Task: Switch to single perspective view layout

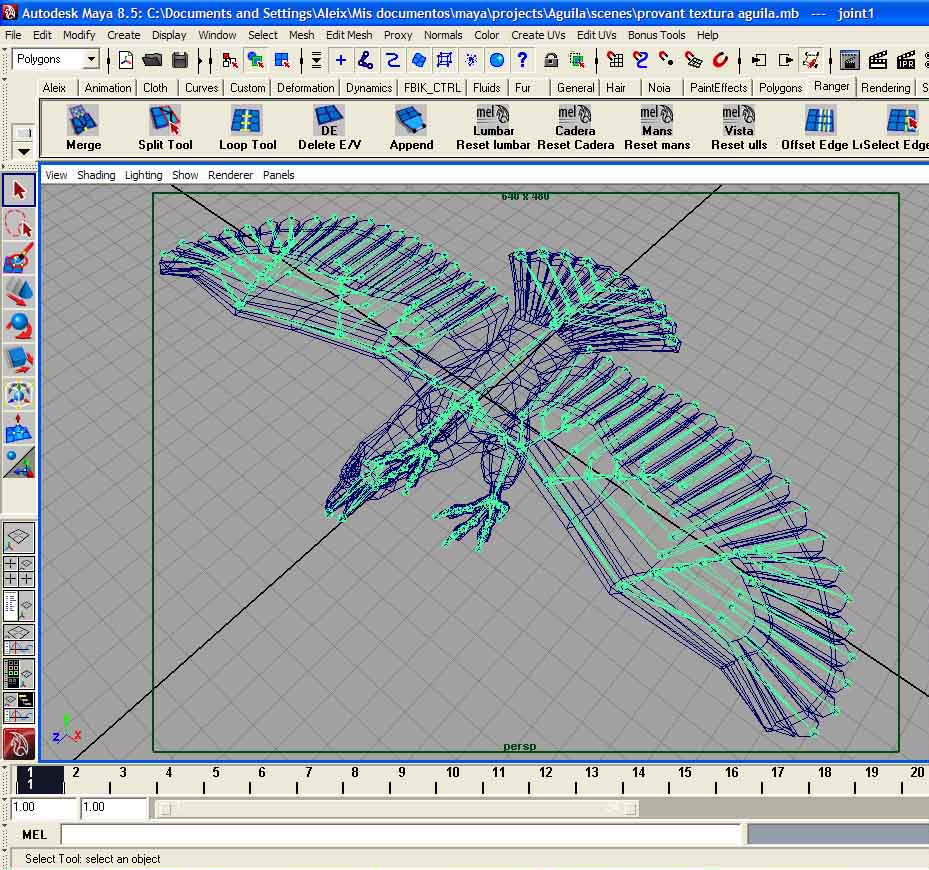Action: pos(19,538)
